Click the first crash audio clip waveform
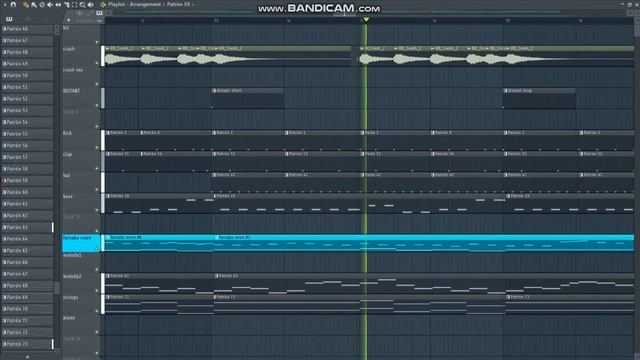Viewport: 640px width, 360px height. 122,59
